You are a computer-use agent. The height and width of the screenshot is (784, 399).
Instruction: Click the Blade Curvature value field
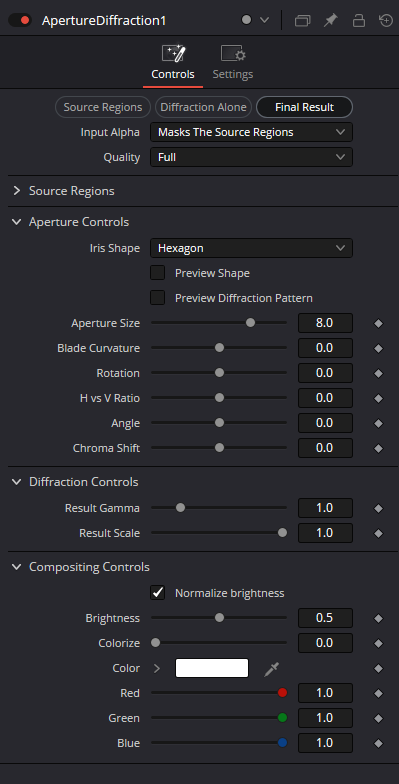[326, 348]
